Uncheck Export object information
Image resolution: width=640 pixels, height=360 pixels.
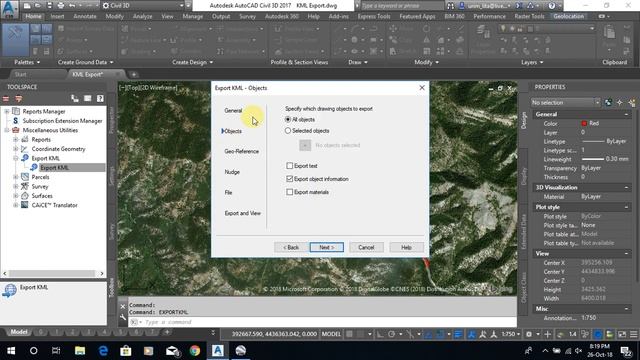290,179
